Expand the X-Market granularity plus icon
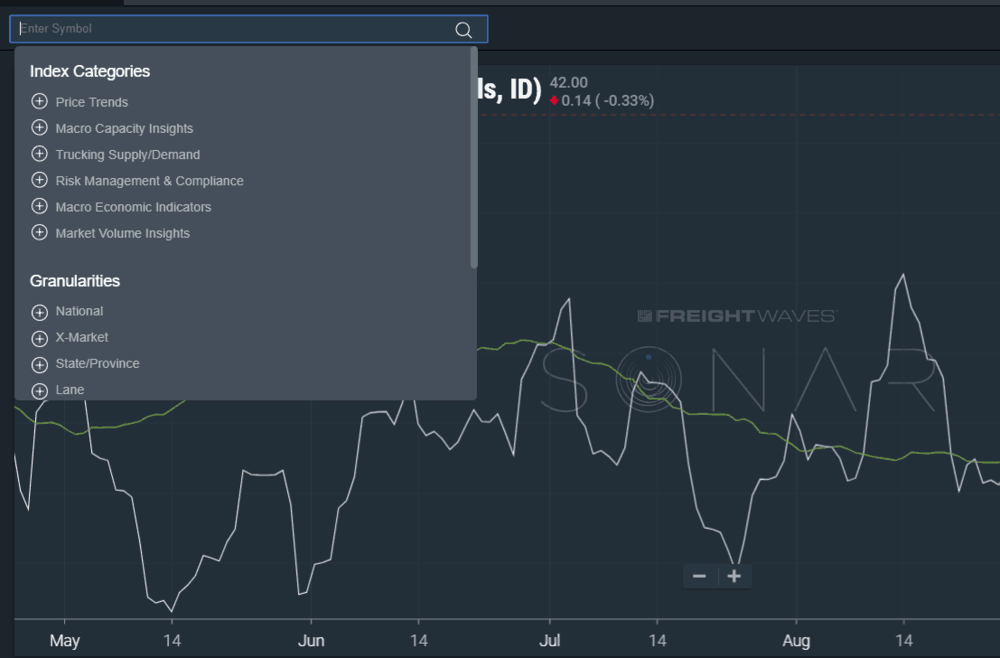 click(40, 338)
